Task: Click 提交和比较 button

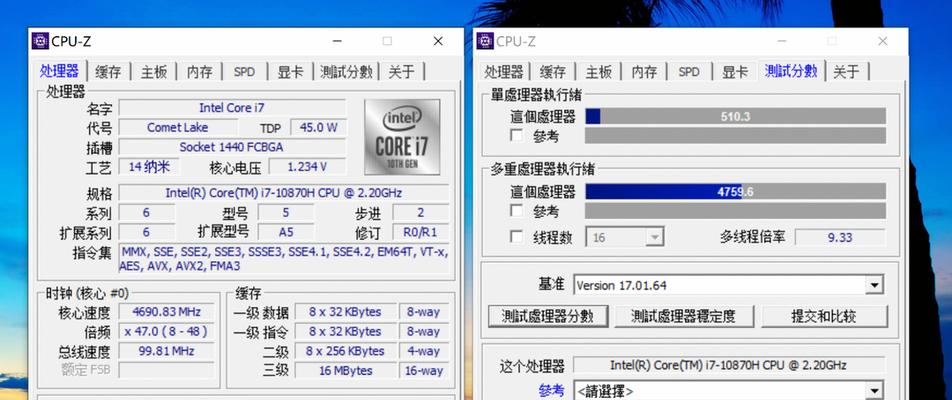Action: point(824,316)
